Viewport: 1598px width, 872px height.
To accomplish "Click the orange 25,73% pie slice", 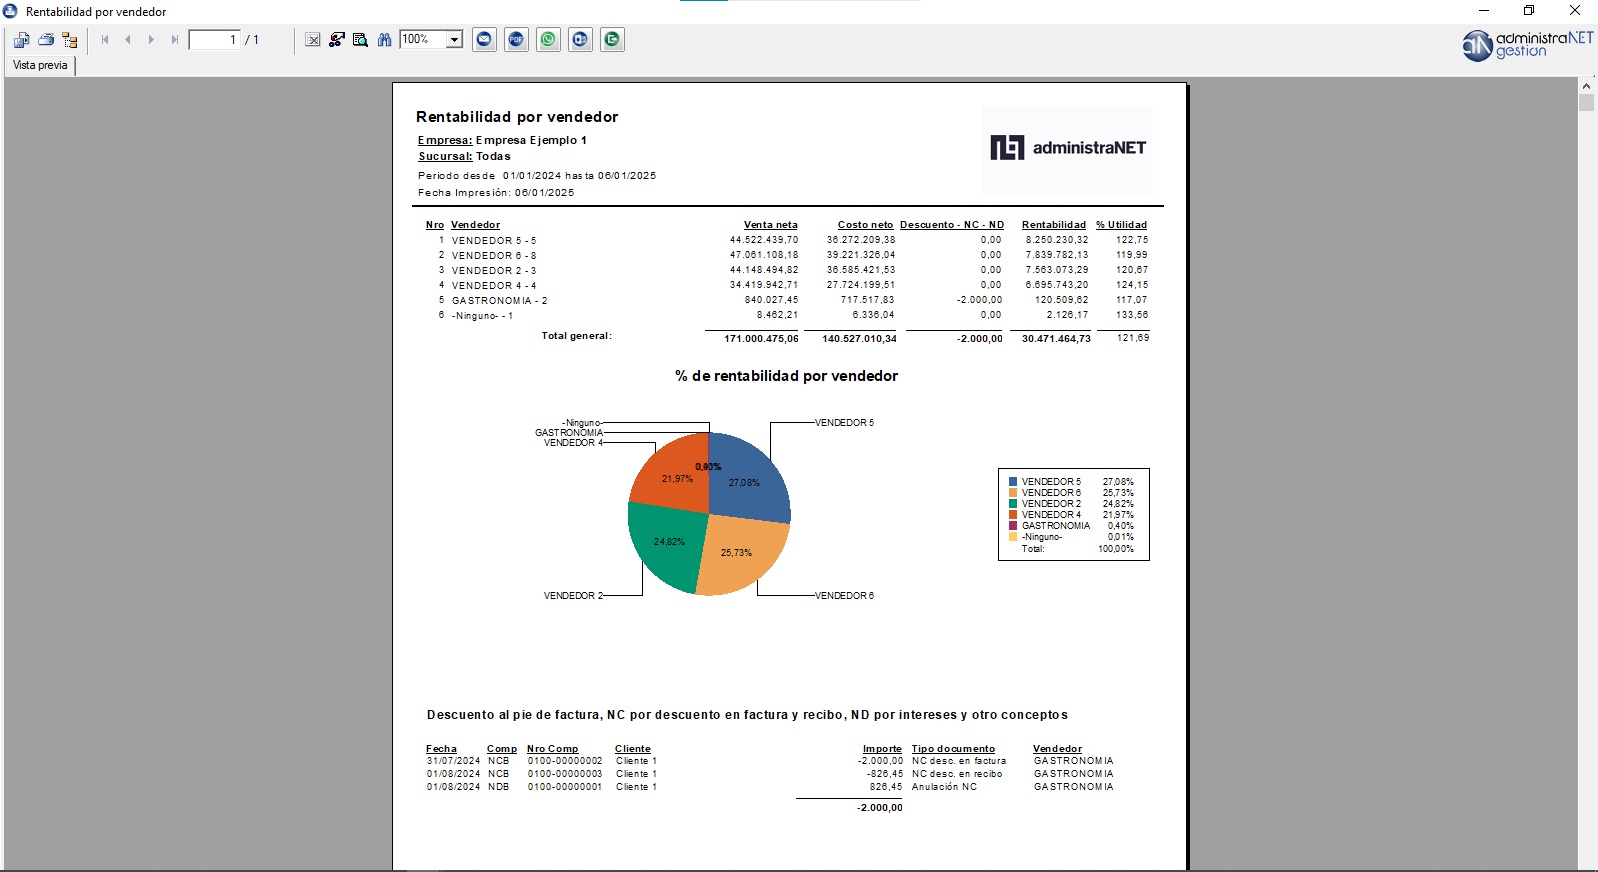I will coord(742,553).
